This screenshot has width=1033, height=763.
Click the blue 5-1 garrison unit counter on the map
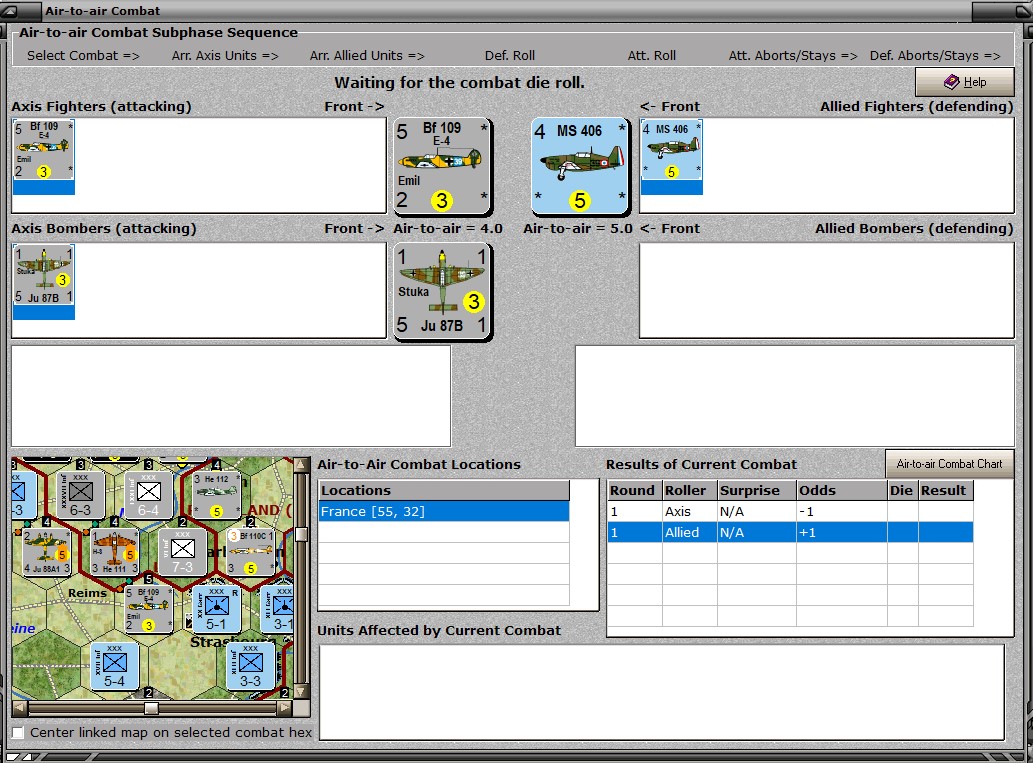point(216,608)
